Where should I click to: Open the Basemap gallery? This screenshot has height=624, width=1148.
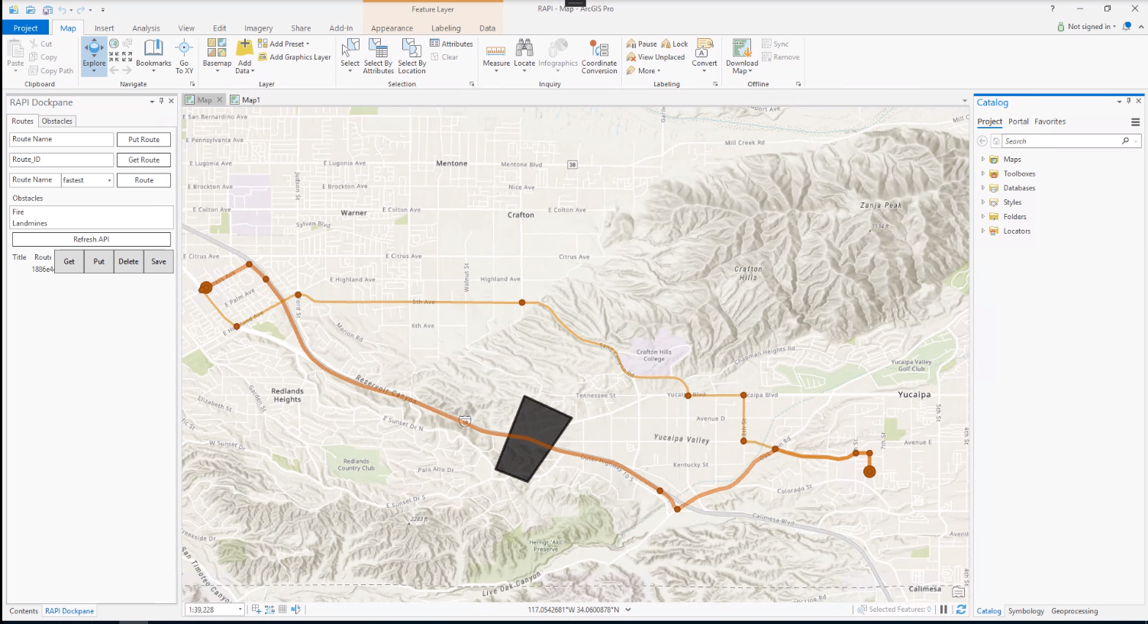[217, 56]
